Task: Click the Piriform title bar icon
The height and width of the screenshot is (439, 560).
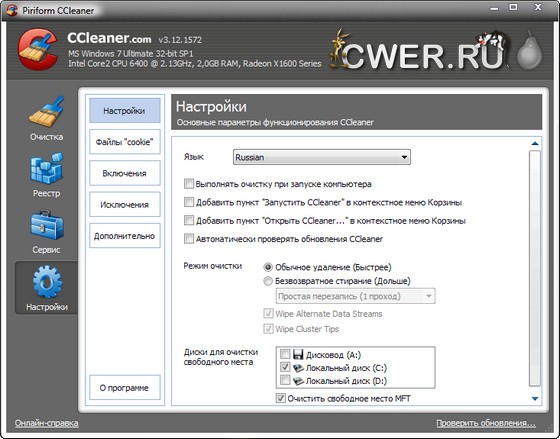Action: coord(12,10)
